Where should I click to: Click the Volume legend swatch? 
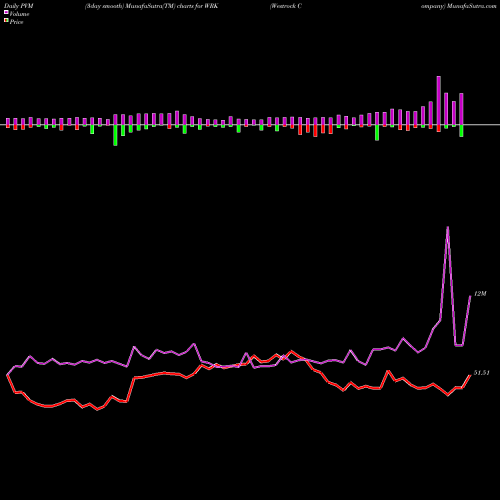[6, 12]
